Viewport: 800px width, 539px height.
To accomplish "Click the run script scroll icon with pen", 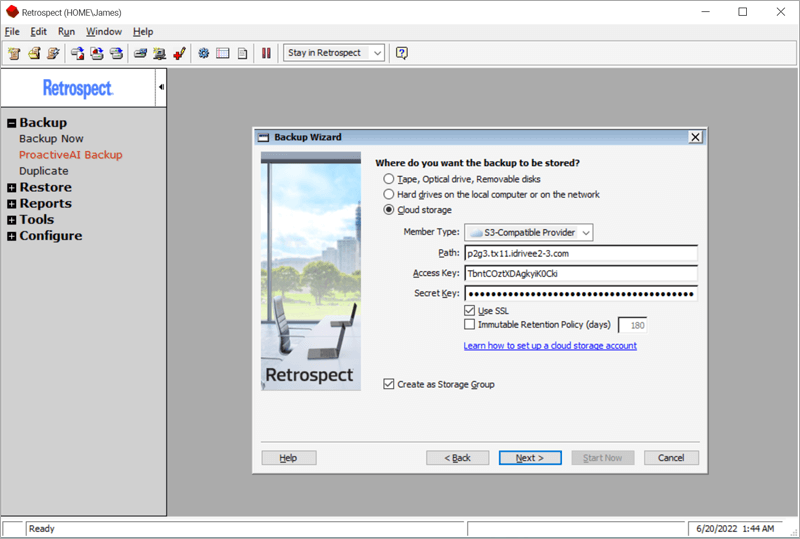I will pyautogui.click(x=53, y=53).
